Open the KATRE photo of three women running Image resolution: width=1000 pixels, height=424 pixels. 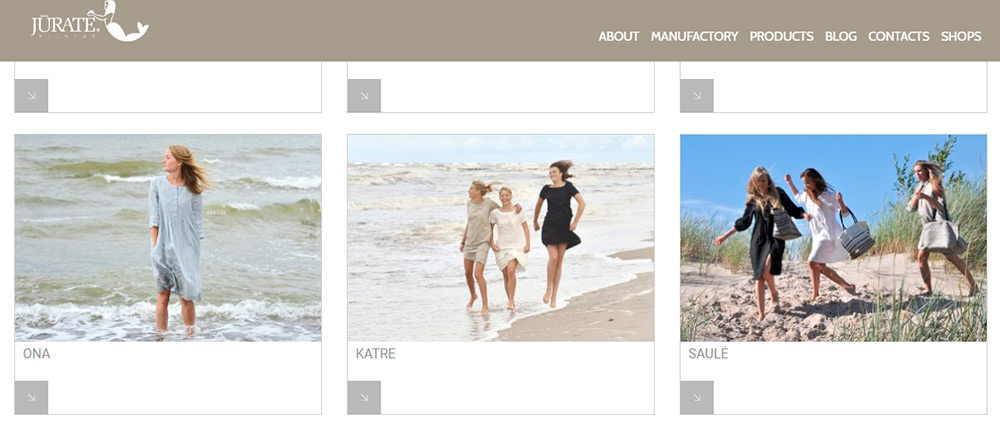click(501, 238)
